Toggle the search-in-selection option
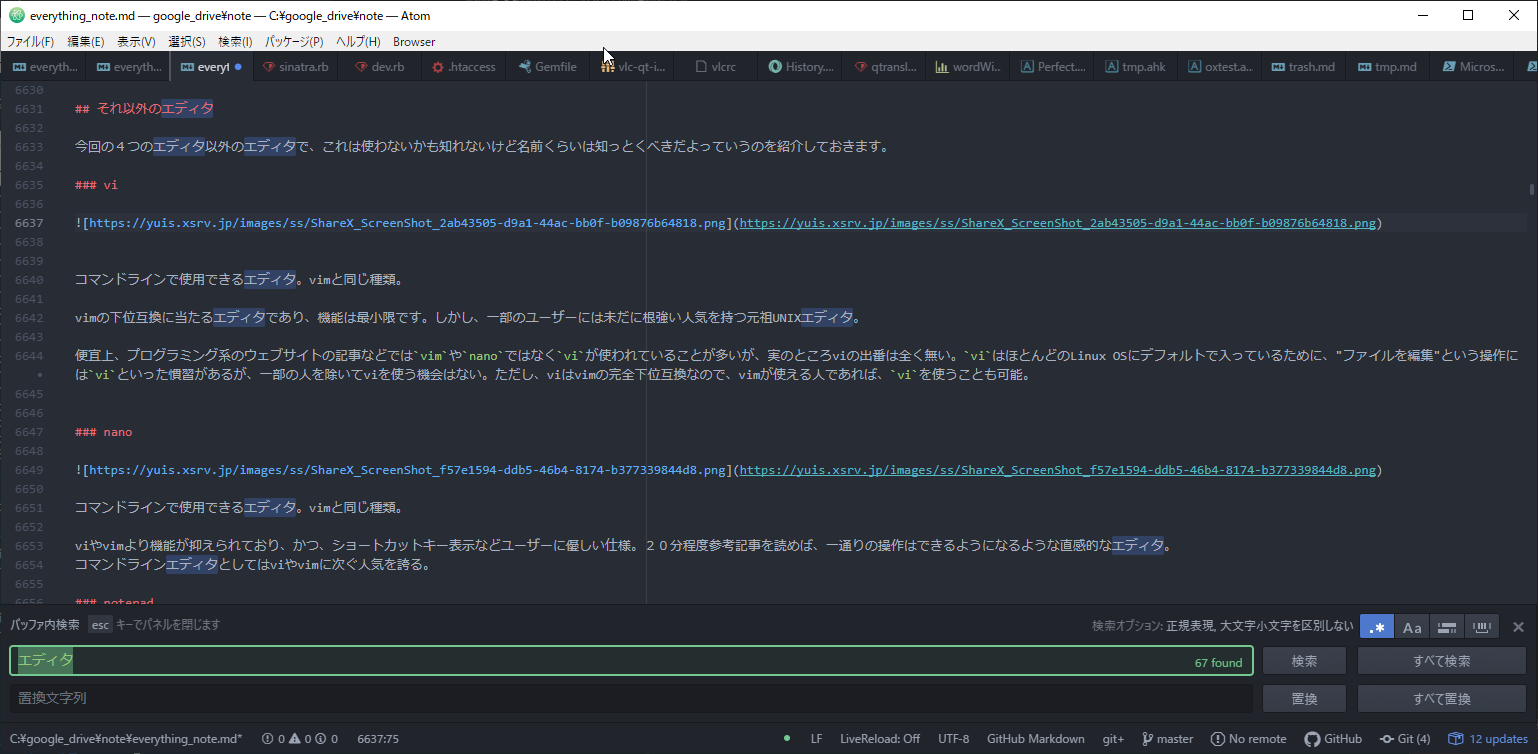 (1446, 627)
